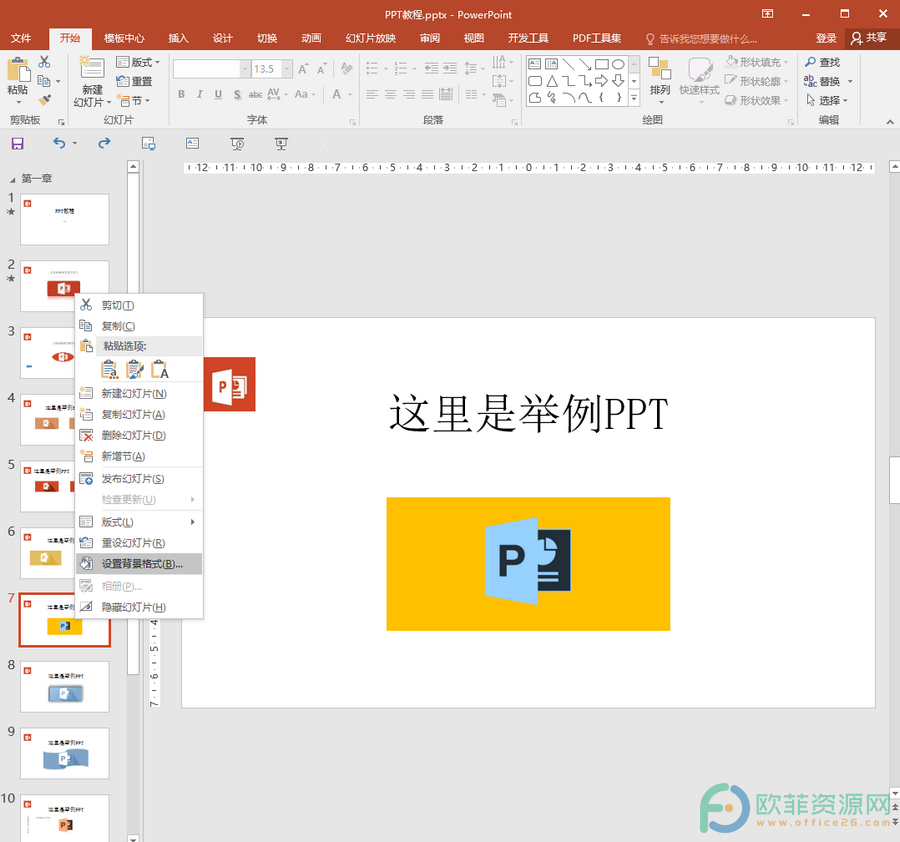Choose Keep Source Formatting paste option icon
900x842 pixels.
134,370
